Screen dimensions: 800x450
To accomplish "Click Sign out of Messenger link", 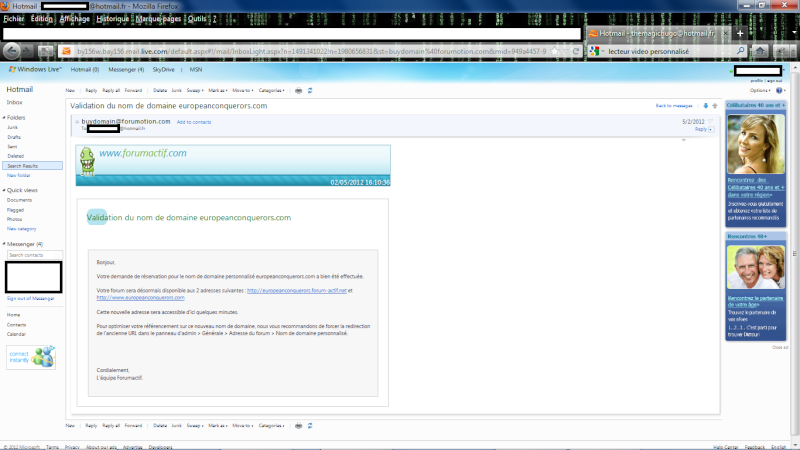I will (x=30, y=298).
